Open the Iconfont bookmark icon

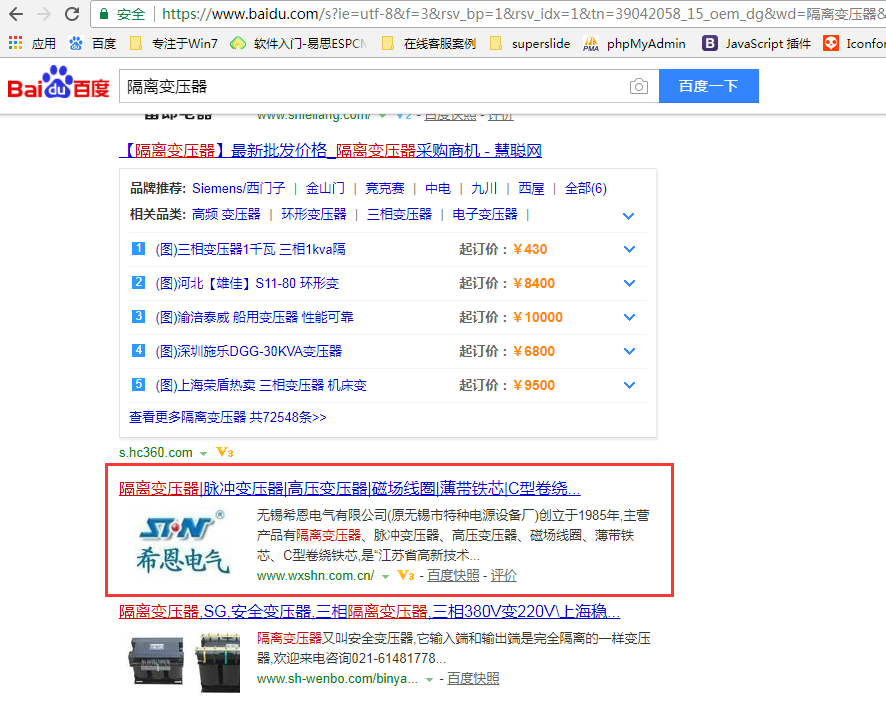pos(831,43)
